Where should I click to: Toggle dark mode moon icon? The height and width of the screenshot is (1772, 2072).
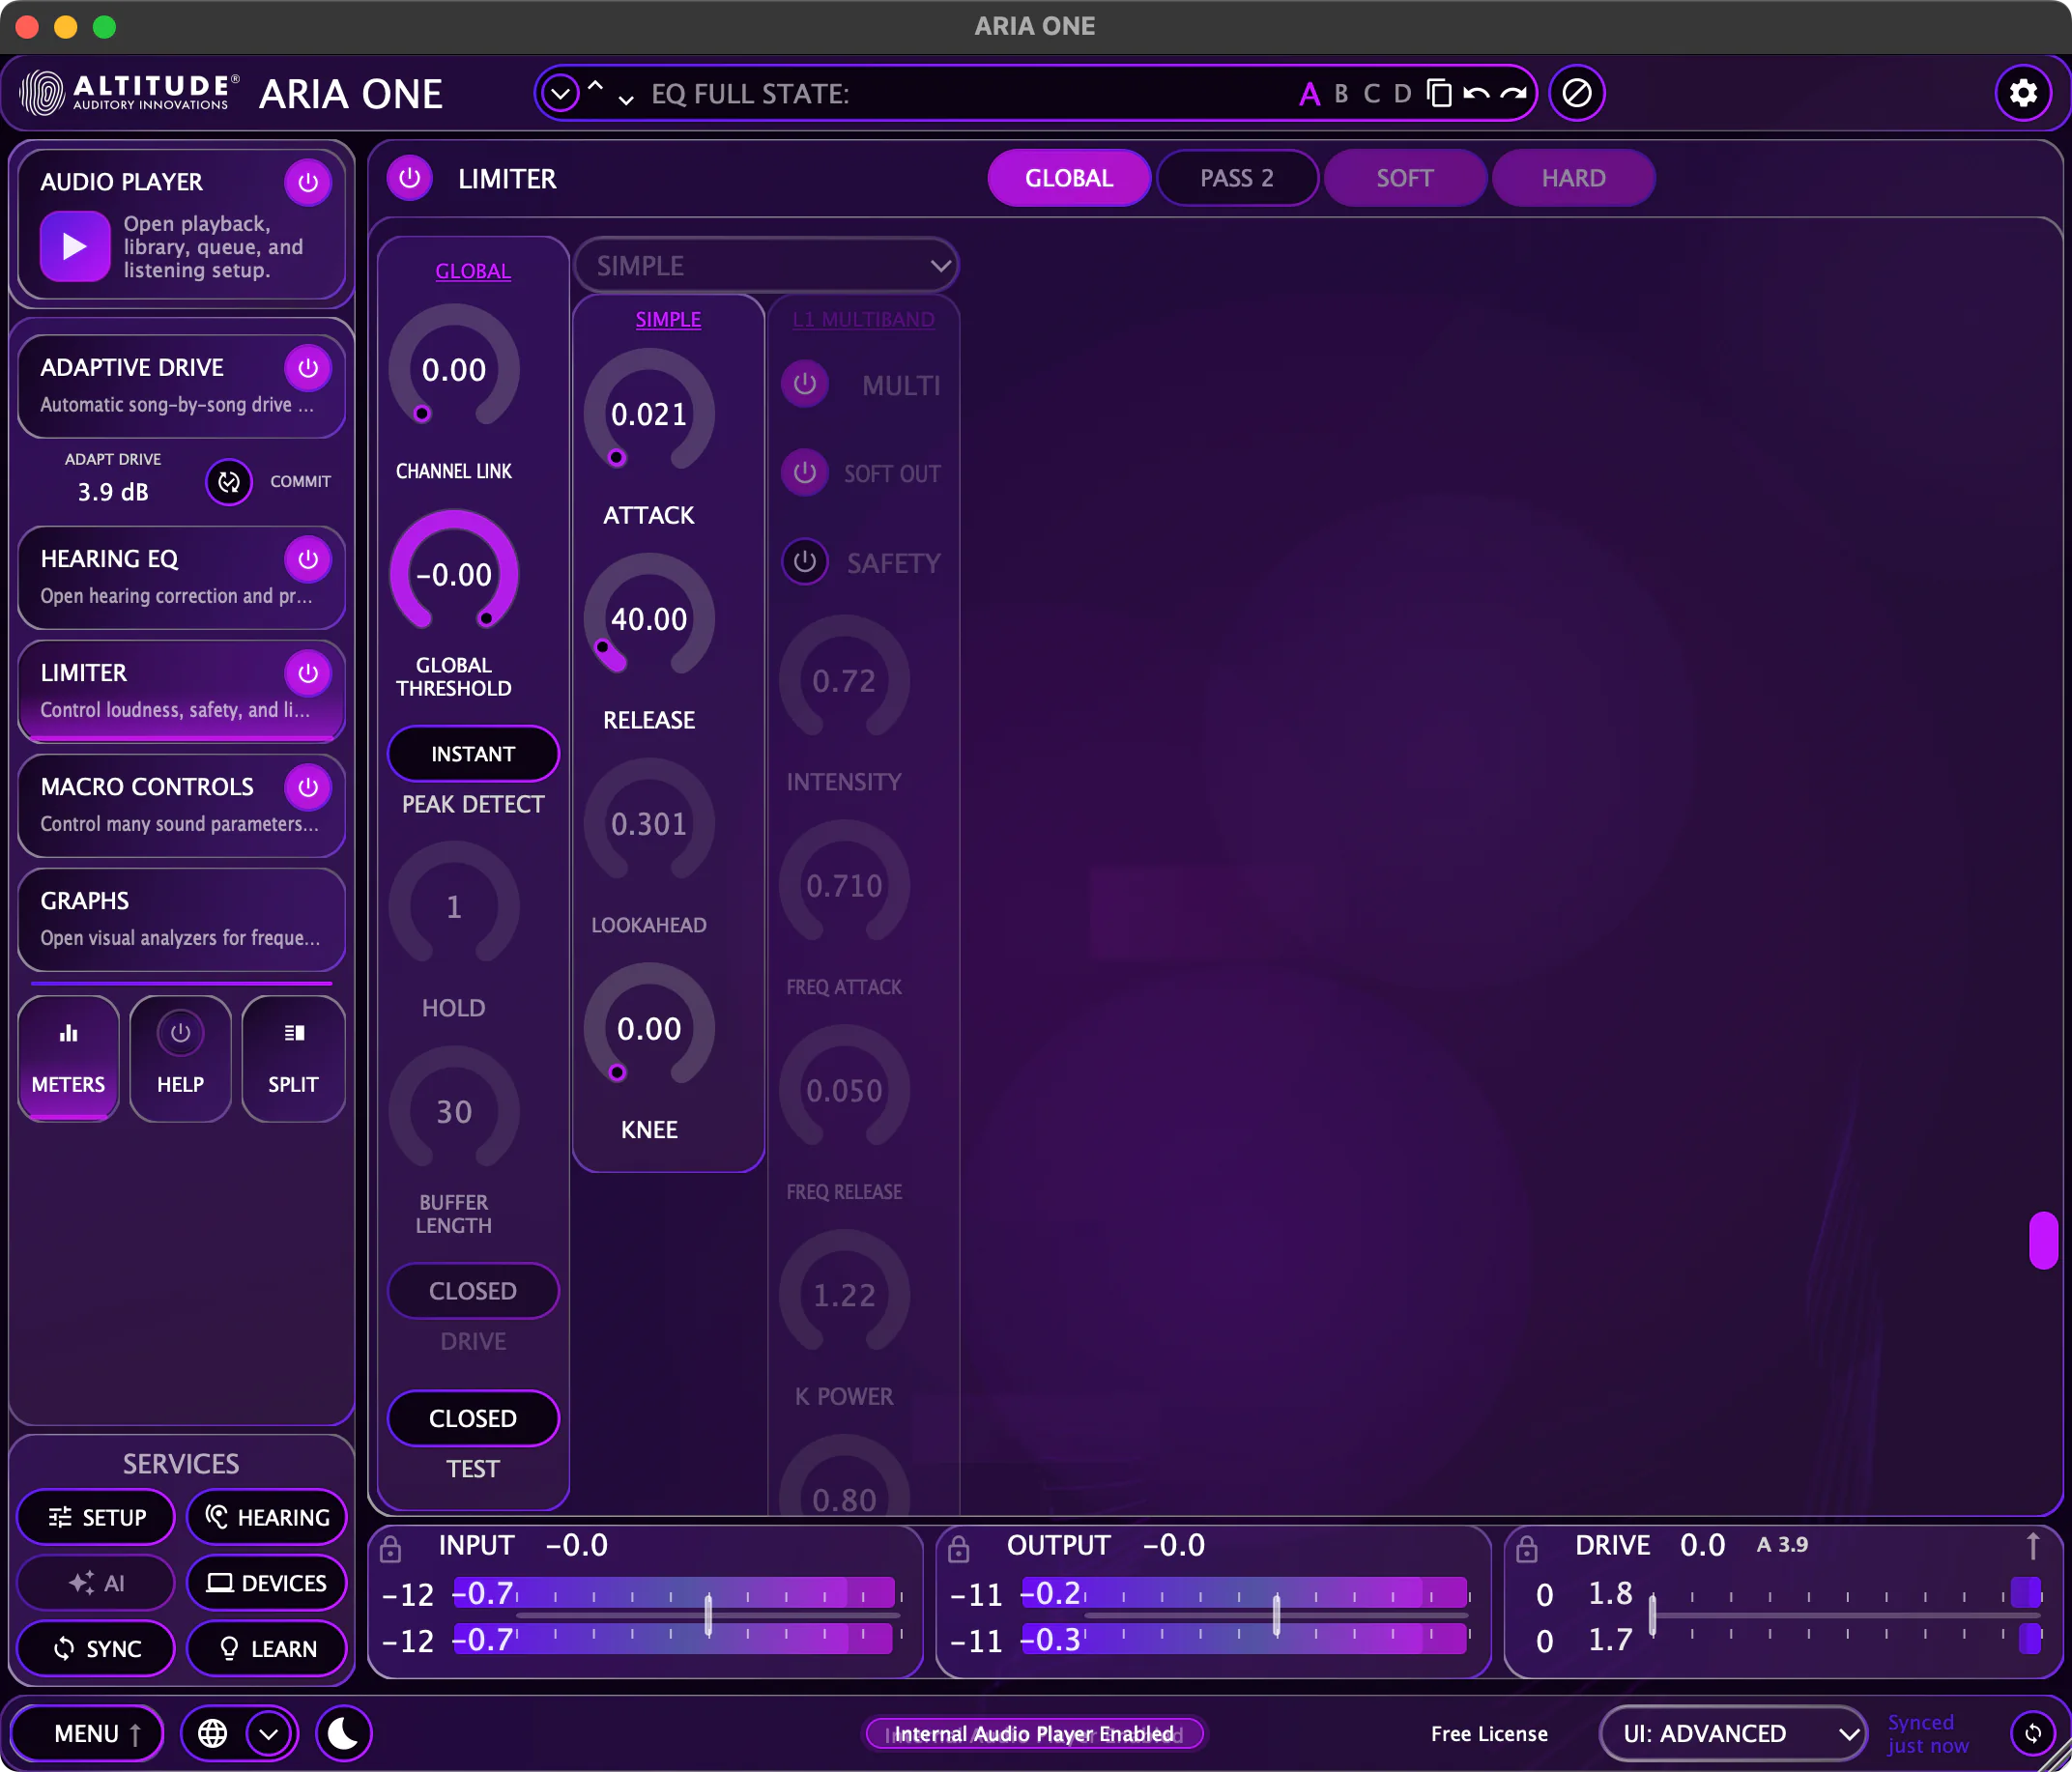click(344, 1733)
